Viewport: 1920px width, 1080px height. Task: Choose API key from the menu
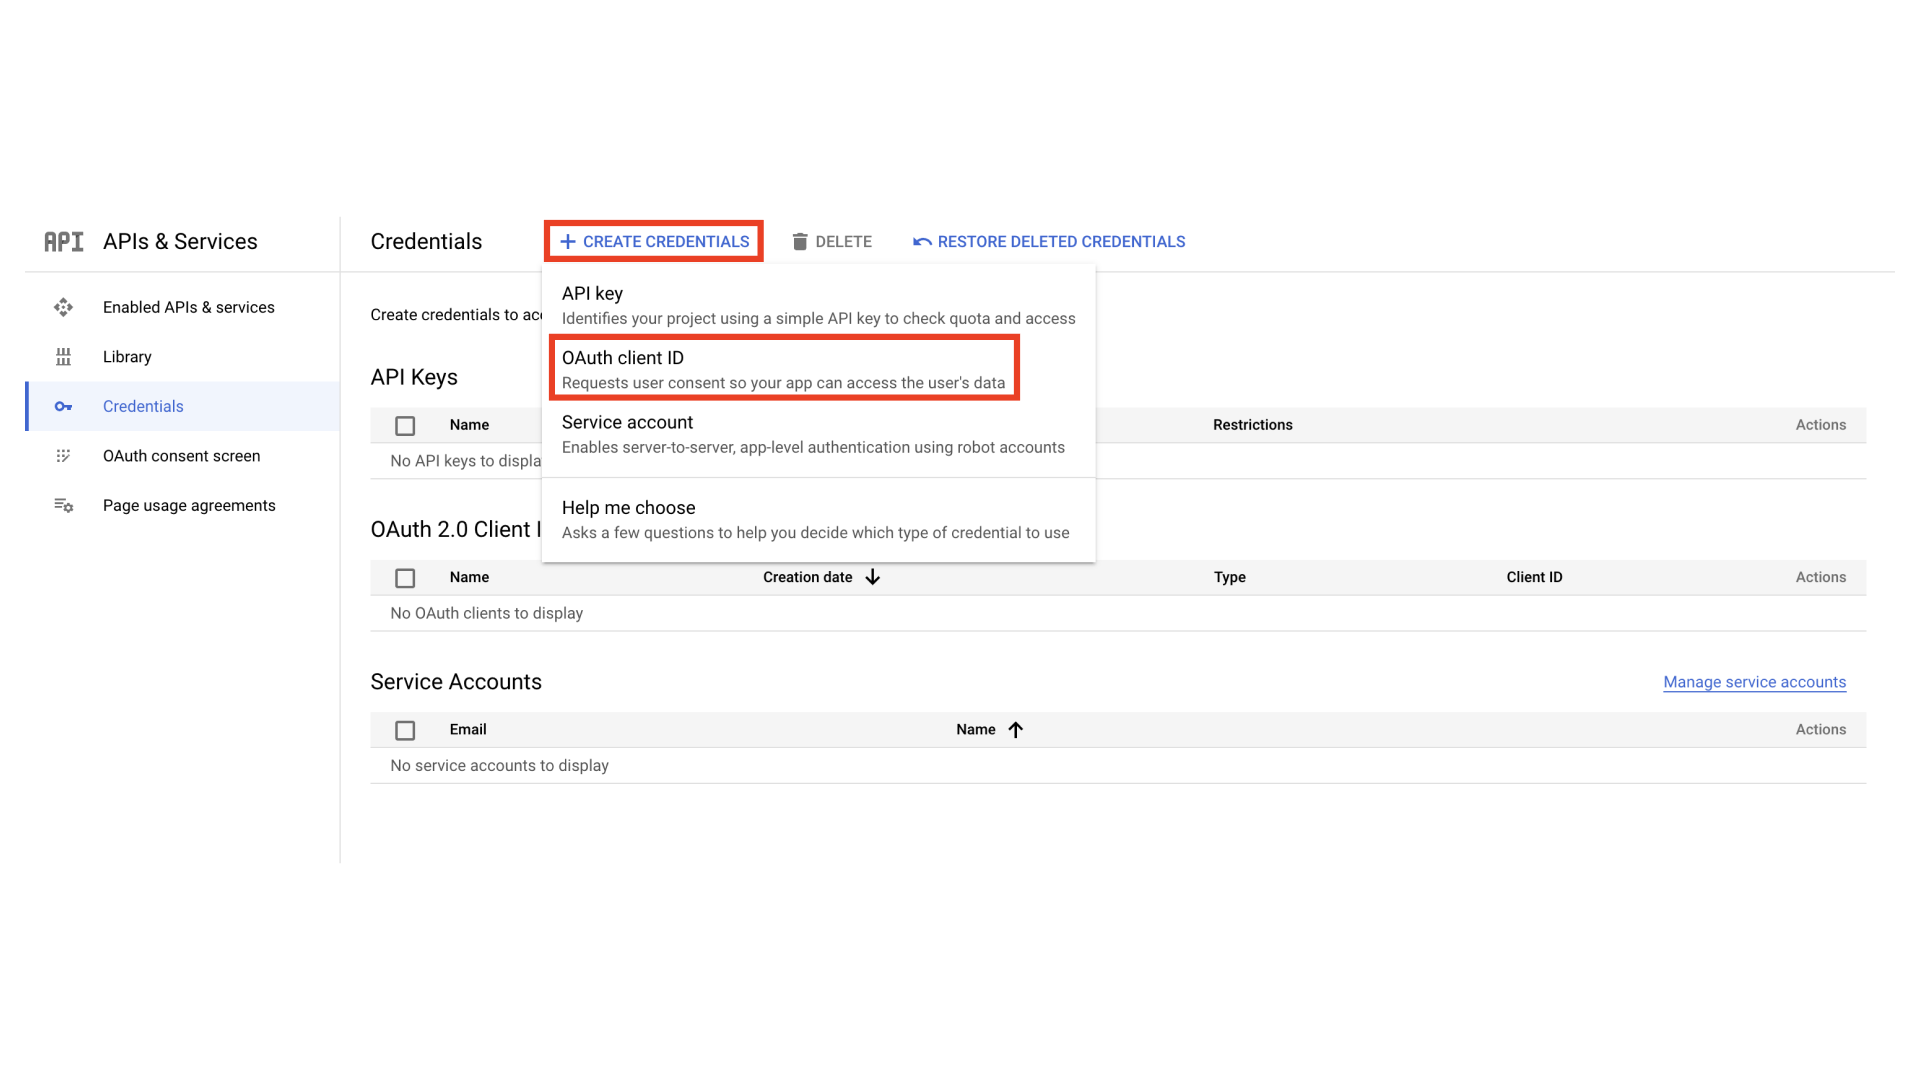pyautogui.click(x=818, y=305)
